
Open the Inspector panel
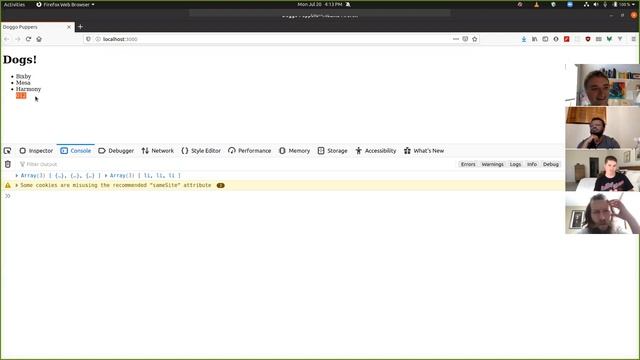click(36, 151)
